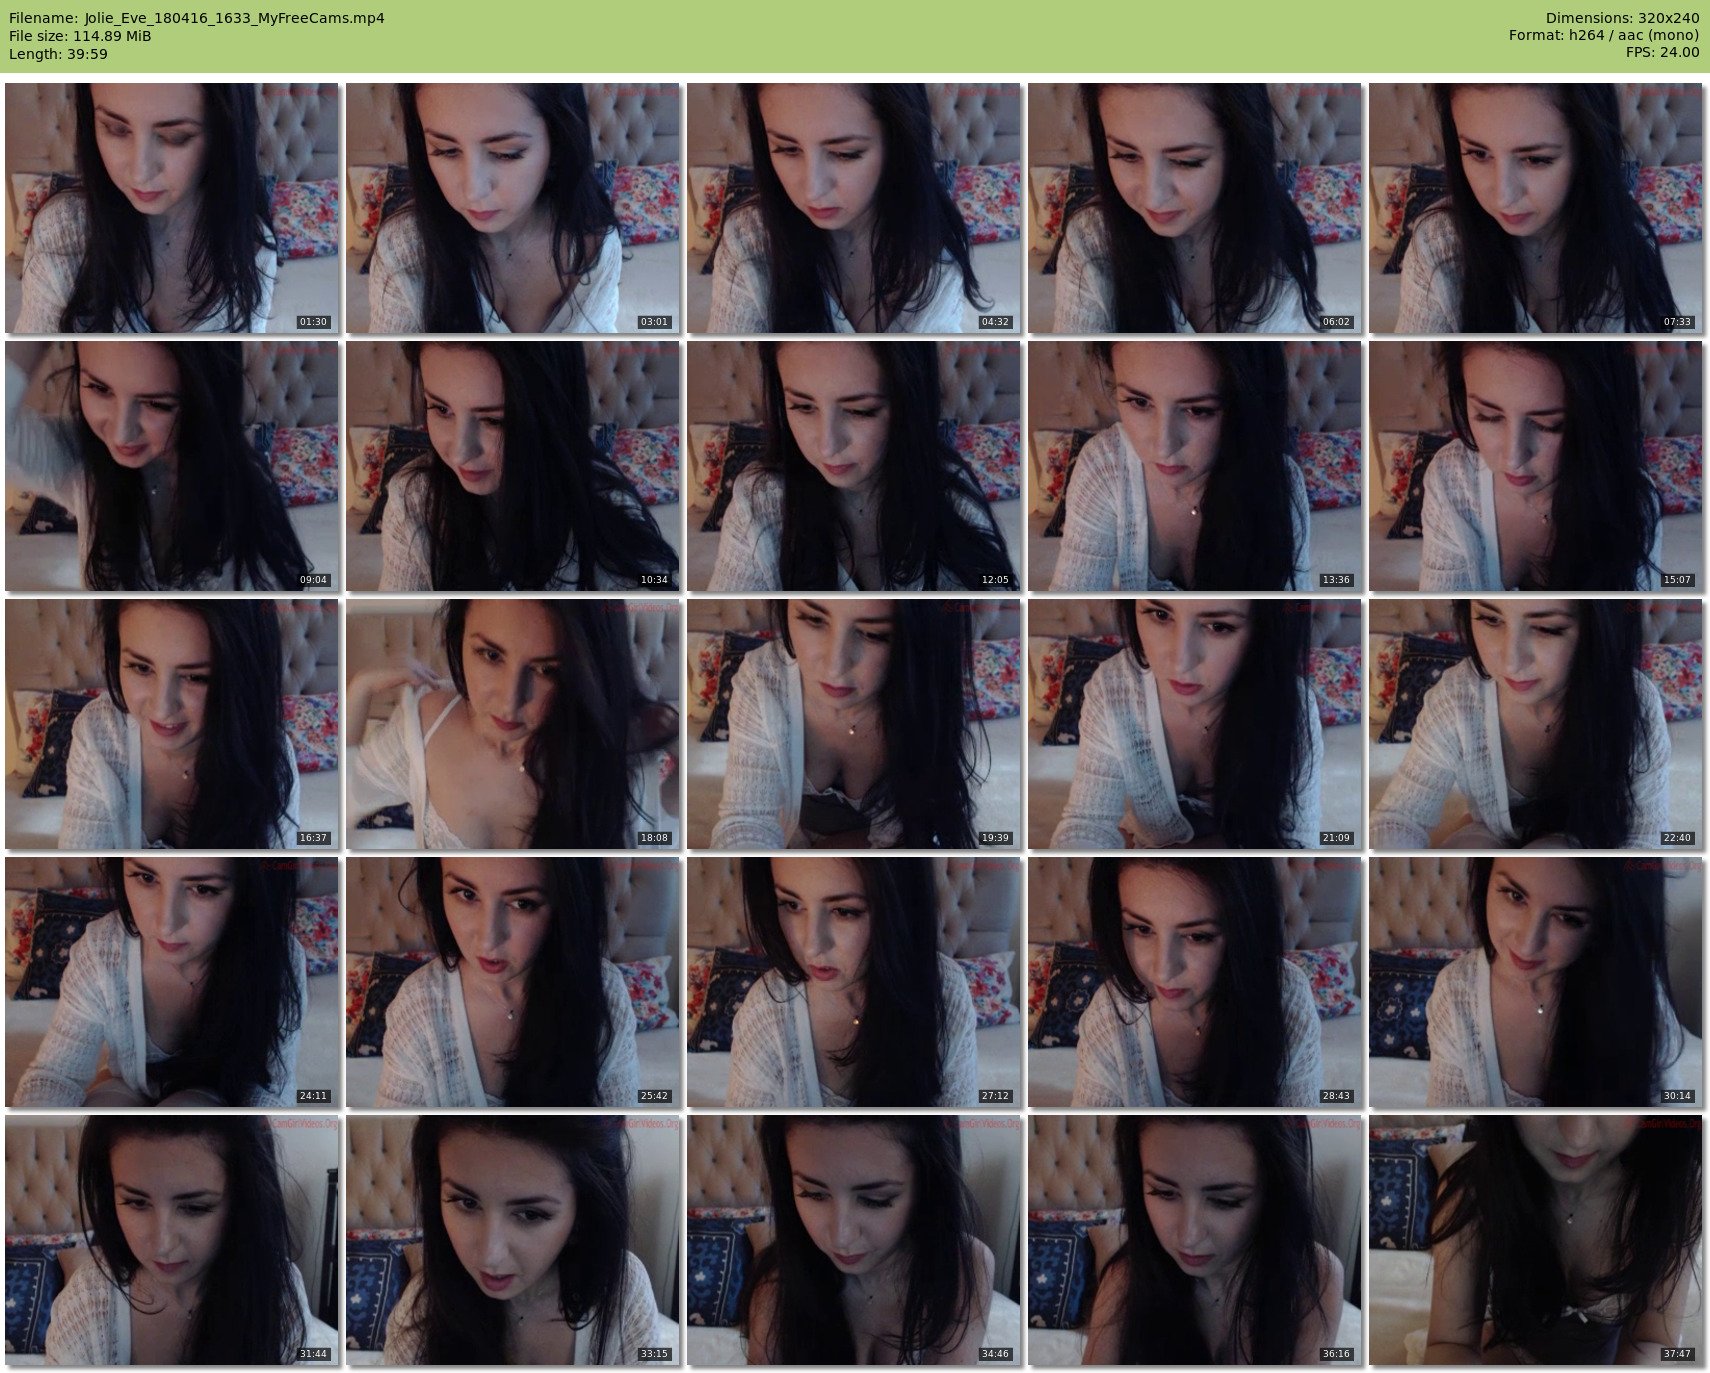Open the frame timestamped 21:09
Image resolution: width=1710 pixels, height=1373 pixels.
coord(1195,724)
